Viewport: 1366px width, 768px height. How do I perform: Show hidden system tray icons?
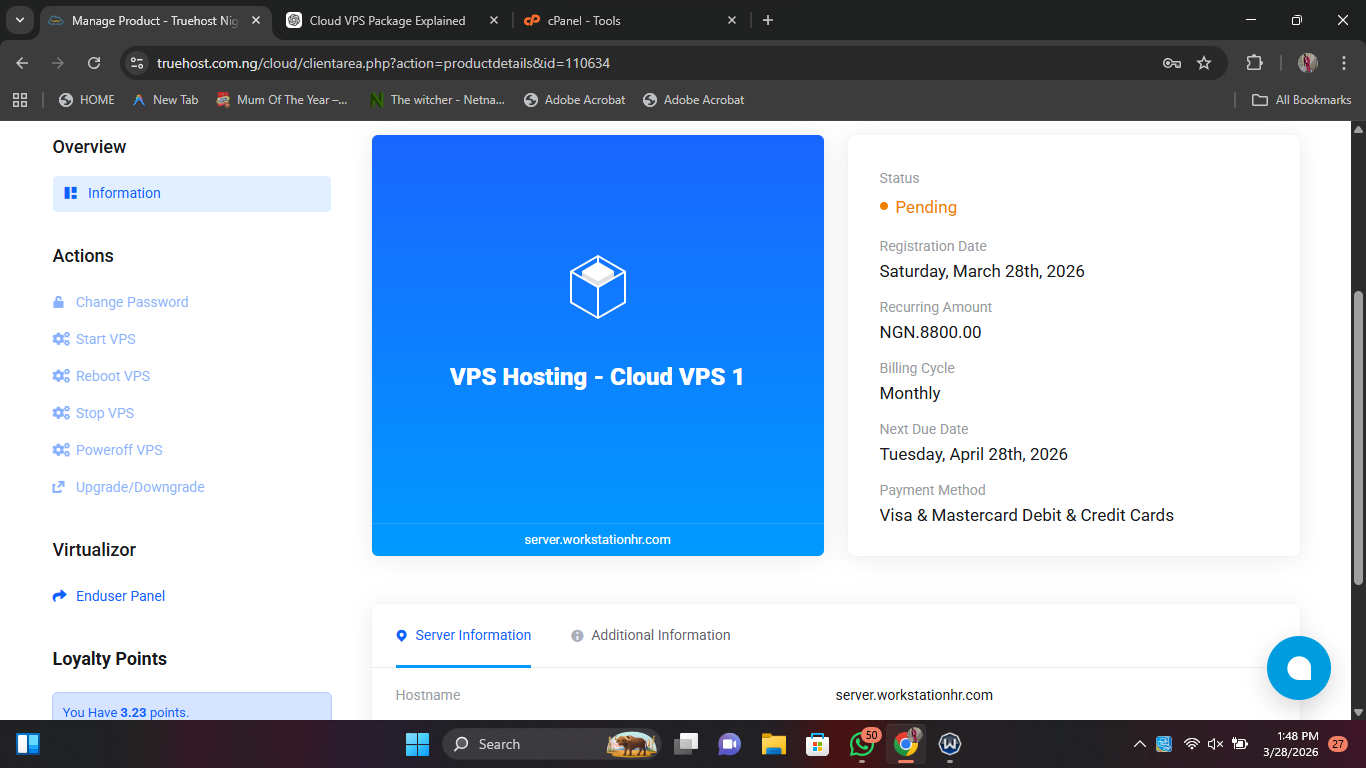(1139, 744)
